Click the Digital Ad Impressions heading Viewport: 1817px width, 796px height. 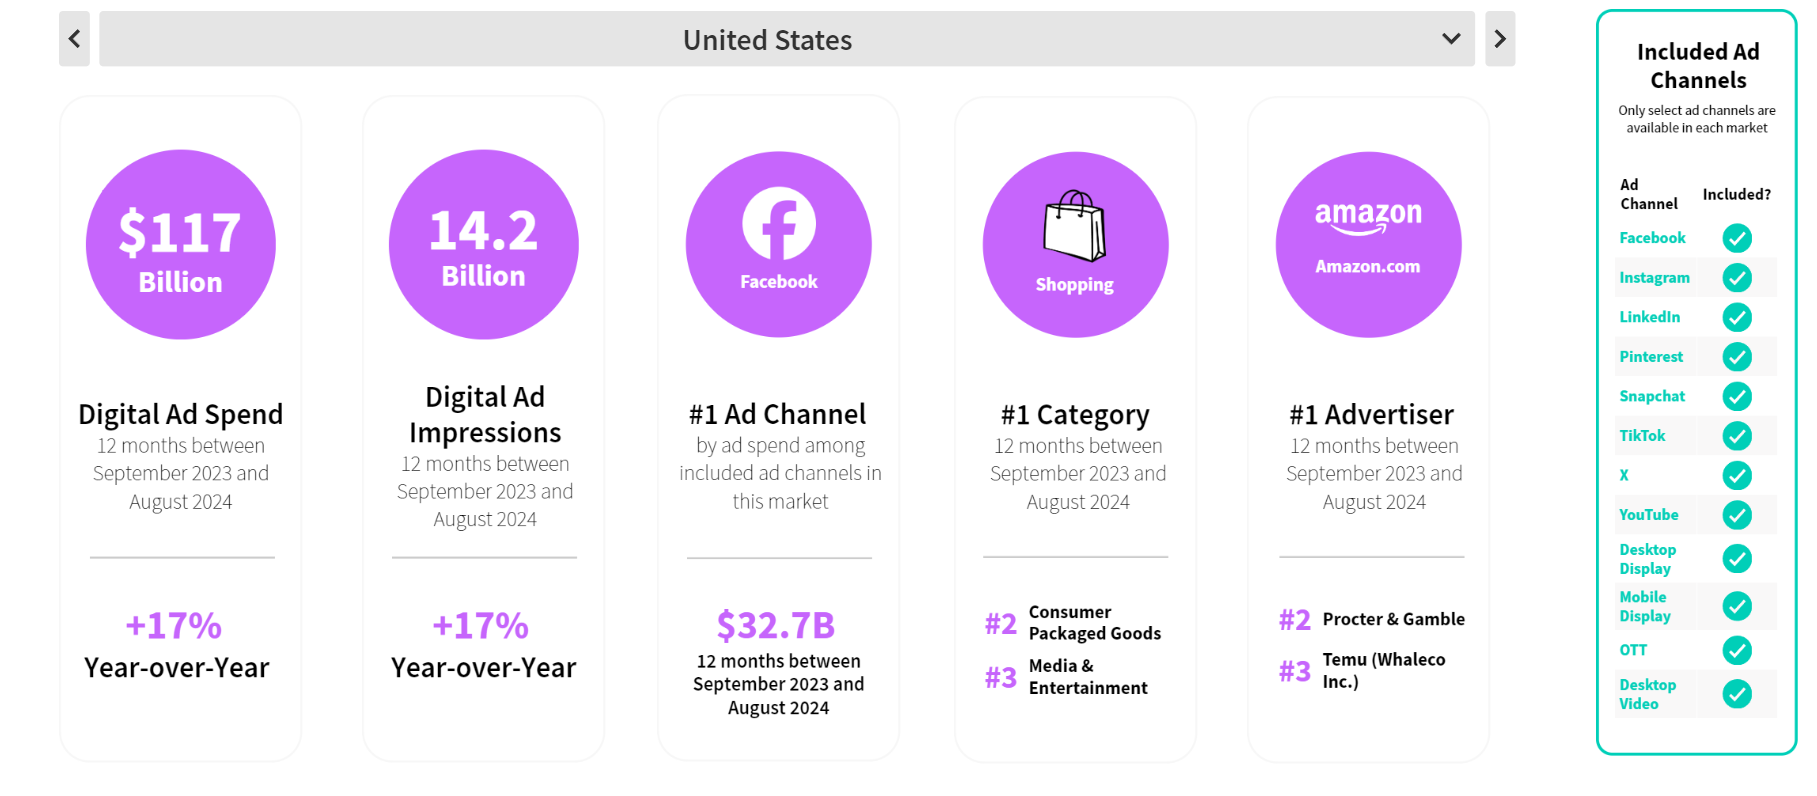point(485,414)
